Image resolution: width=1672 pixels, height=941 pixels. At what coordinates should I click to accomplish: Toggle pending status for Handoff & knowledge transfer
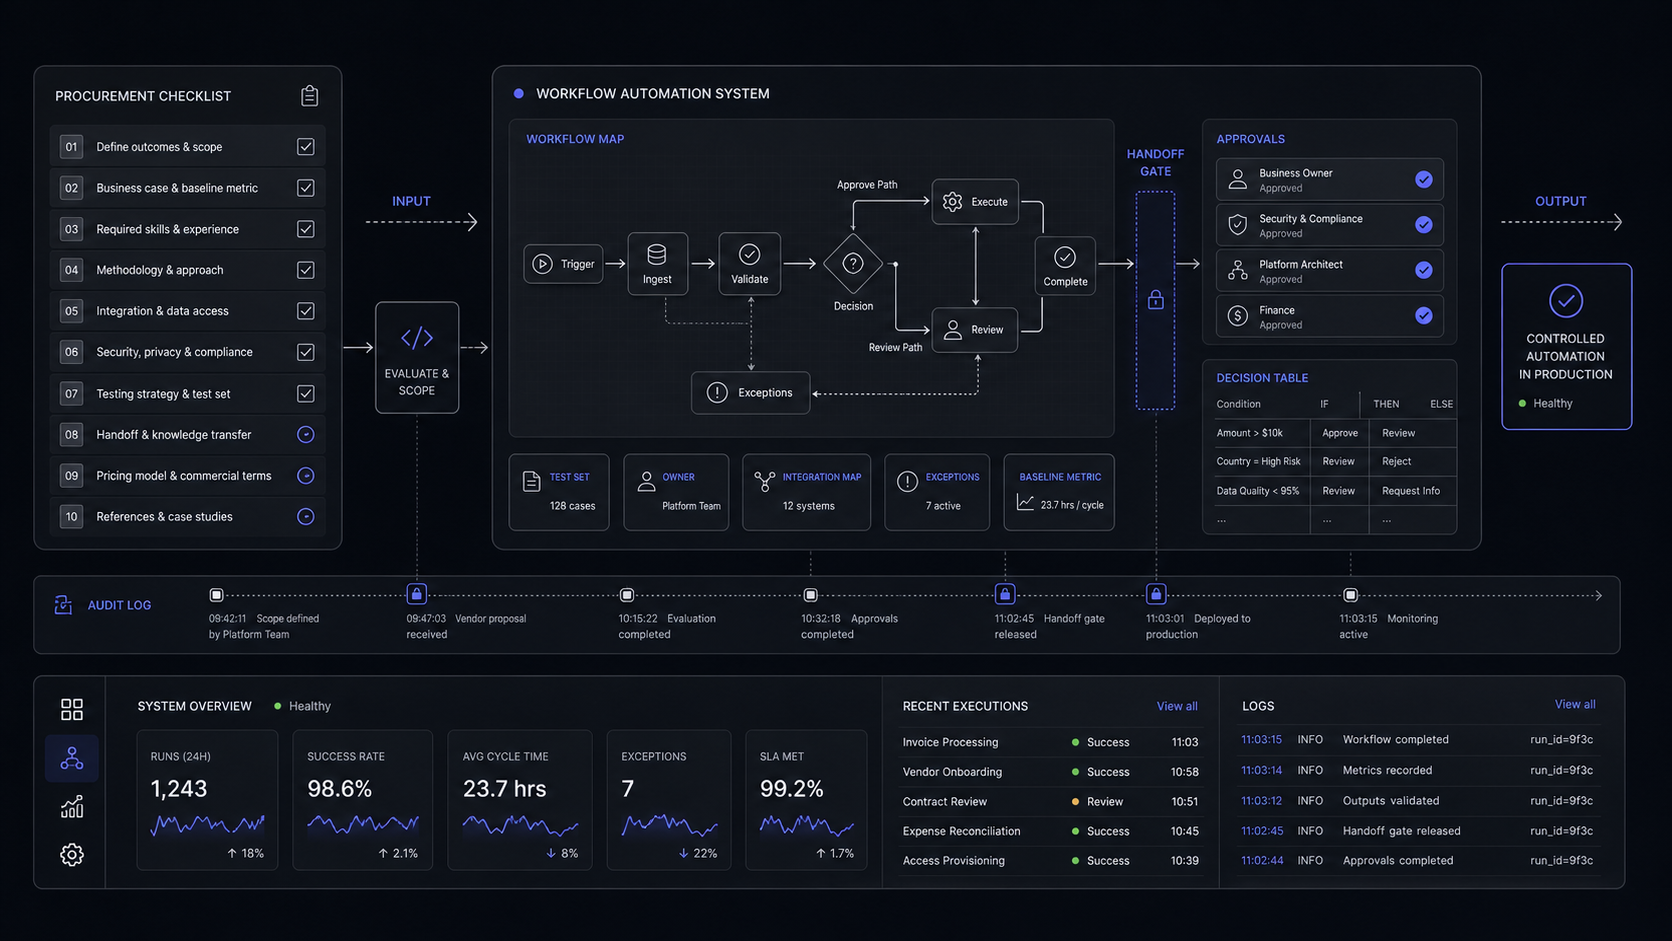point(306,435)
